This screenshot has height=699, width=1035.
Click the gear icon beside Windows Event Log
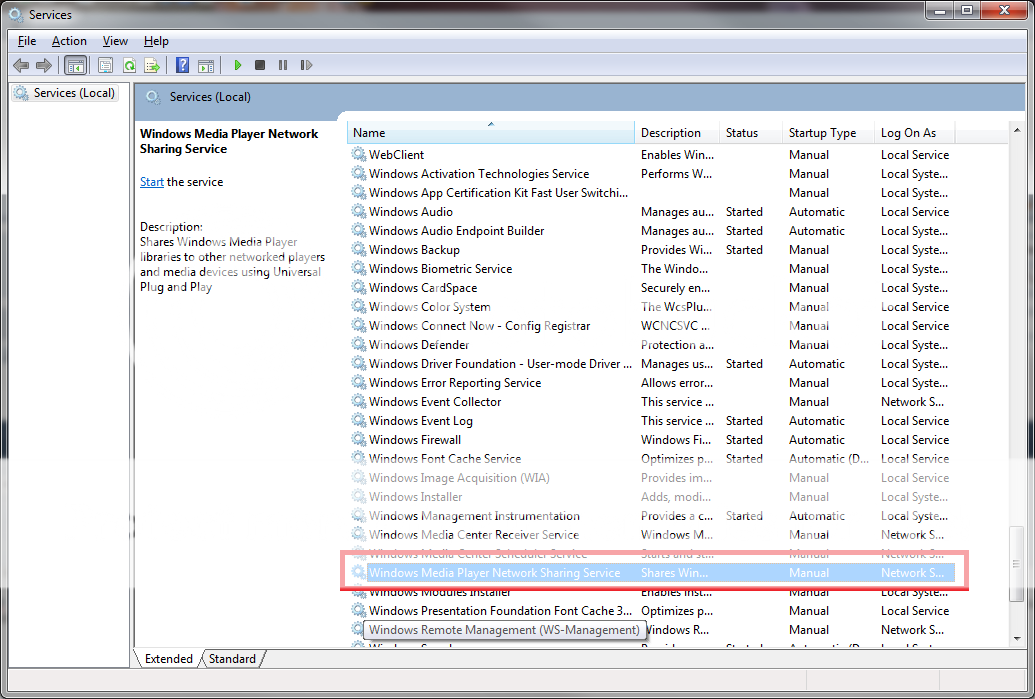(x=358, y=420)
